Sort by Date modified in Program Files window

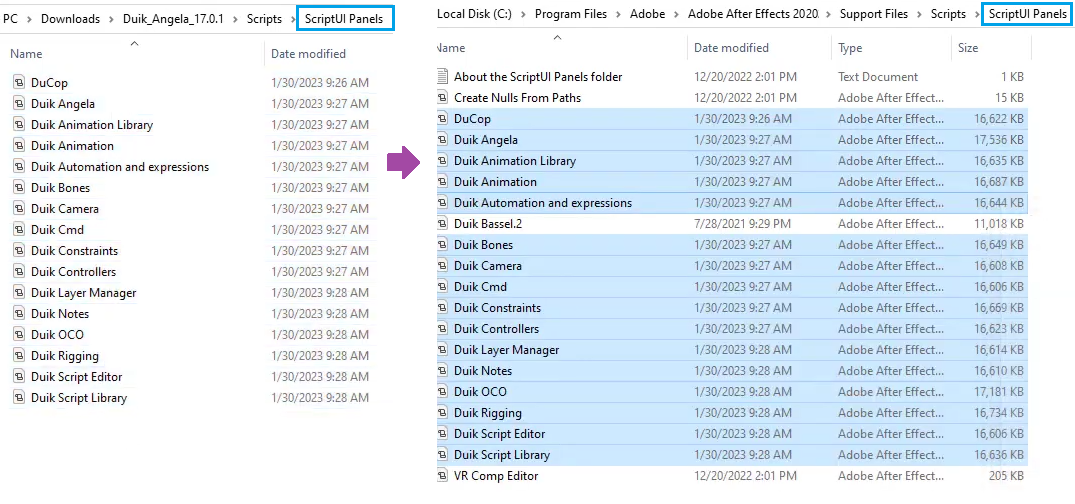click(732, 48)
